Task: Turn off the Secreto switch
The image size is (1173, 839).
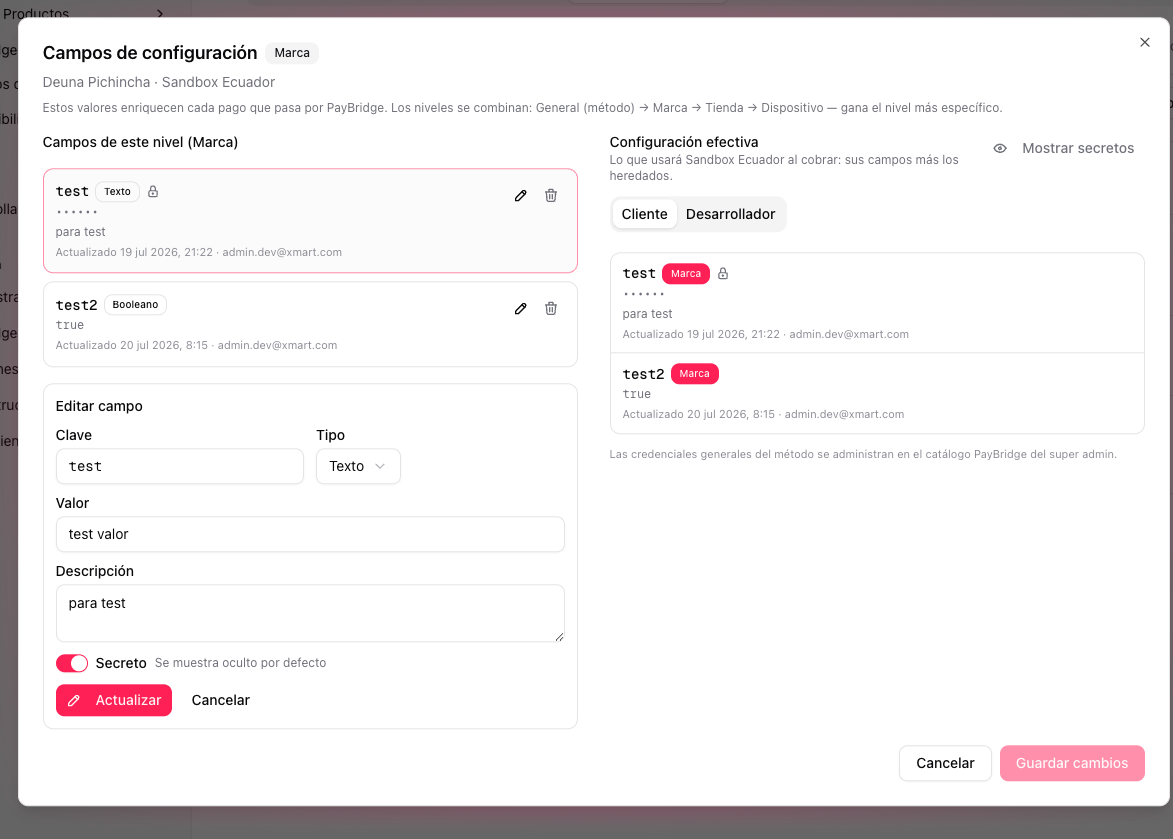Action: [72, 663]
